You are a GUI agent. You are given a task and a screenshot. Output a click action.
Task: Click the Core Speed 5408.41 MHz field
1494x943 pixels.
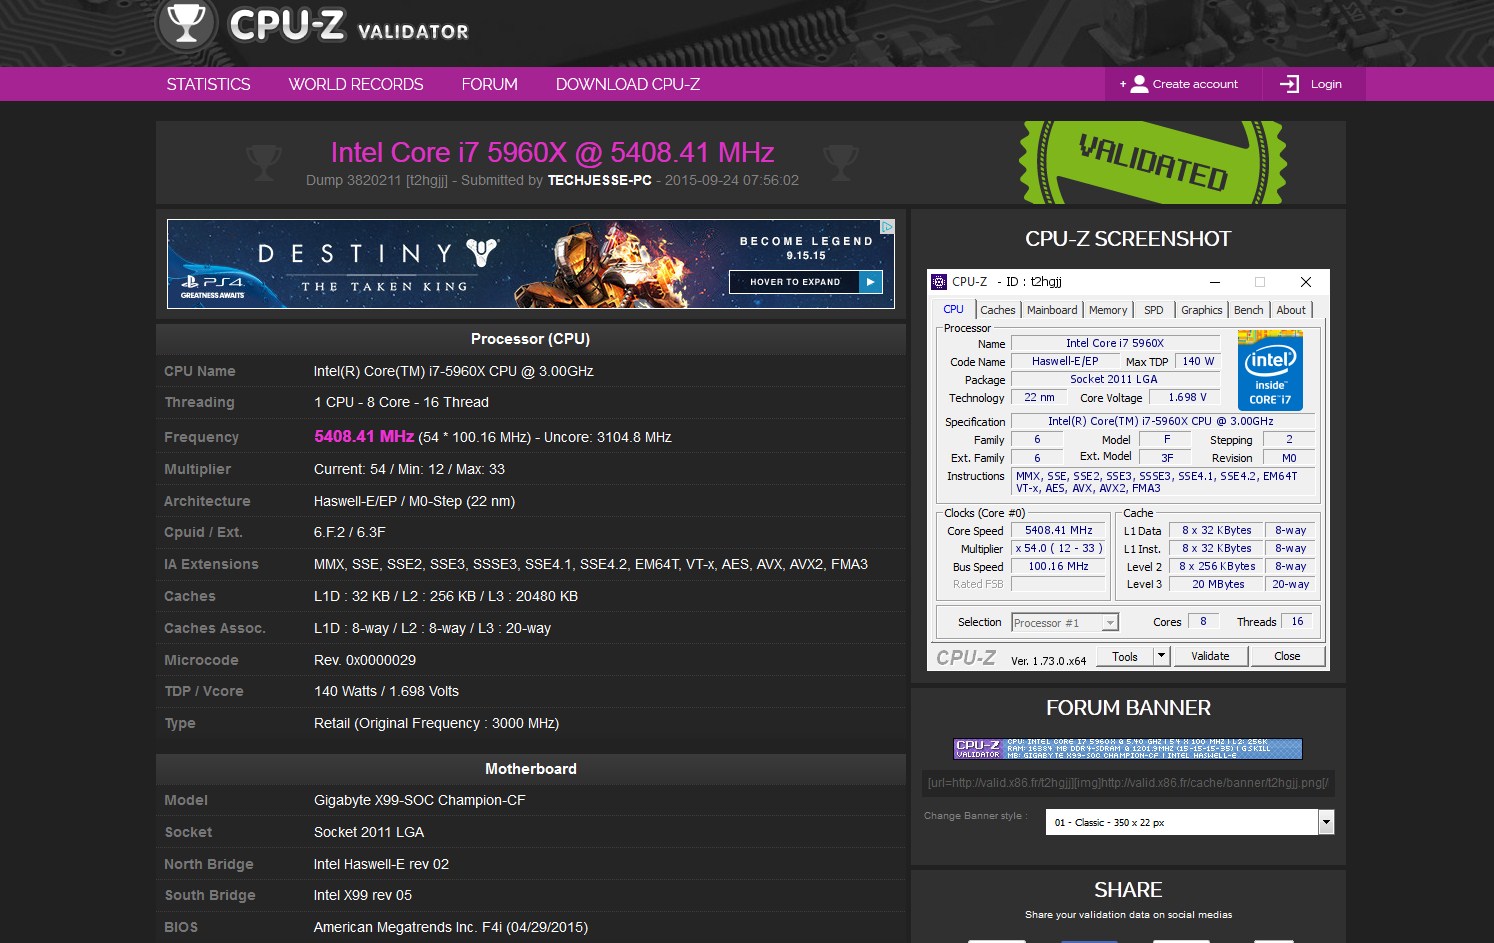pos(1058,531)
